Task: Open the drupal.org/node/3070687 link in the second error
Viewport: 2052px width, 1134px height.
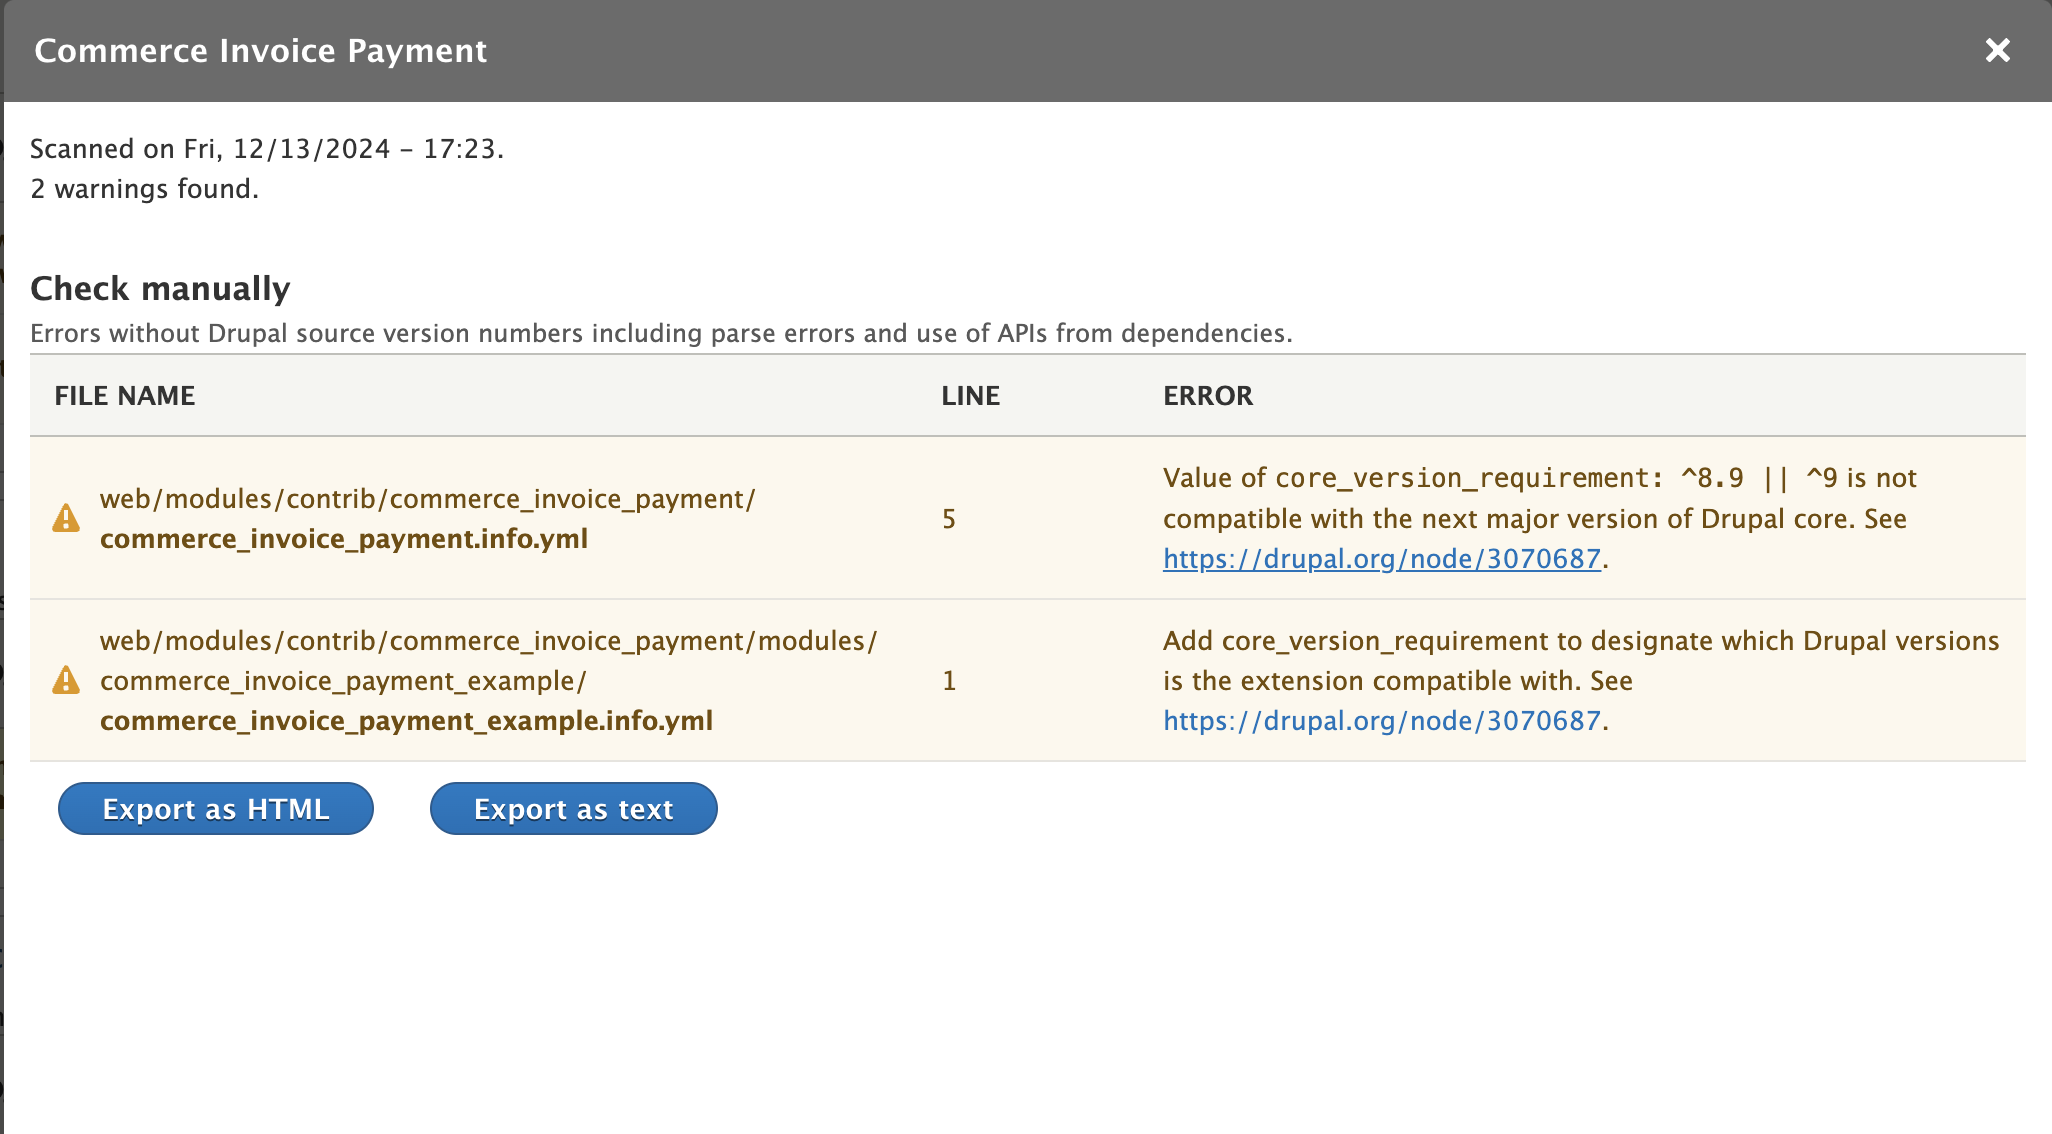Action: (1380, 720)
